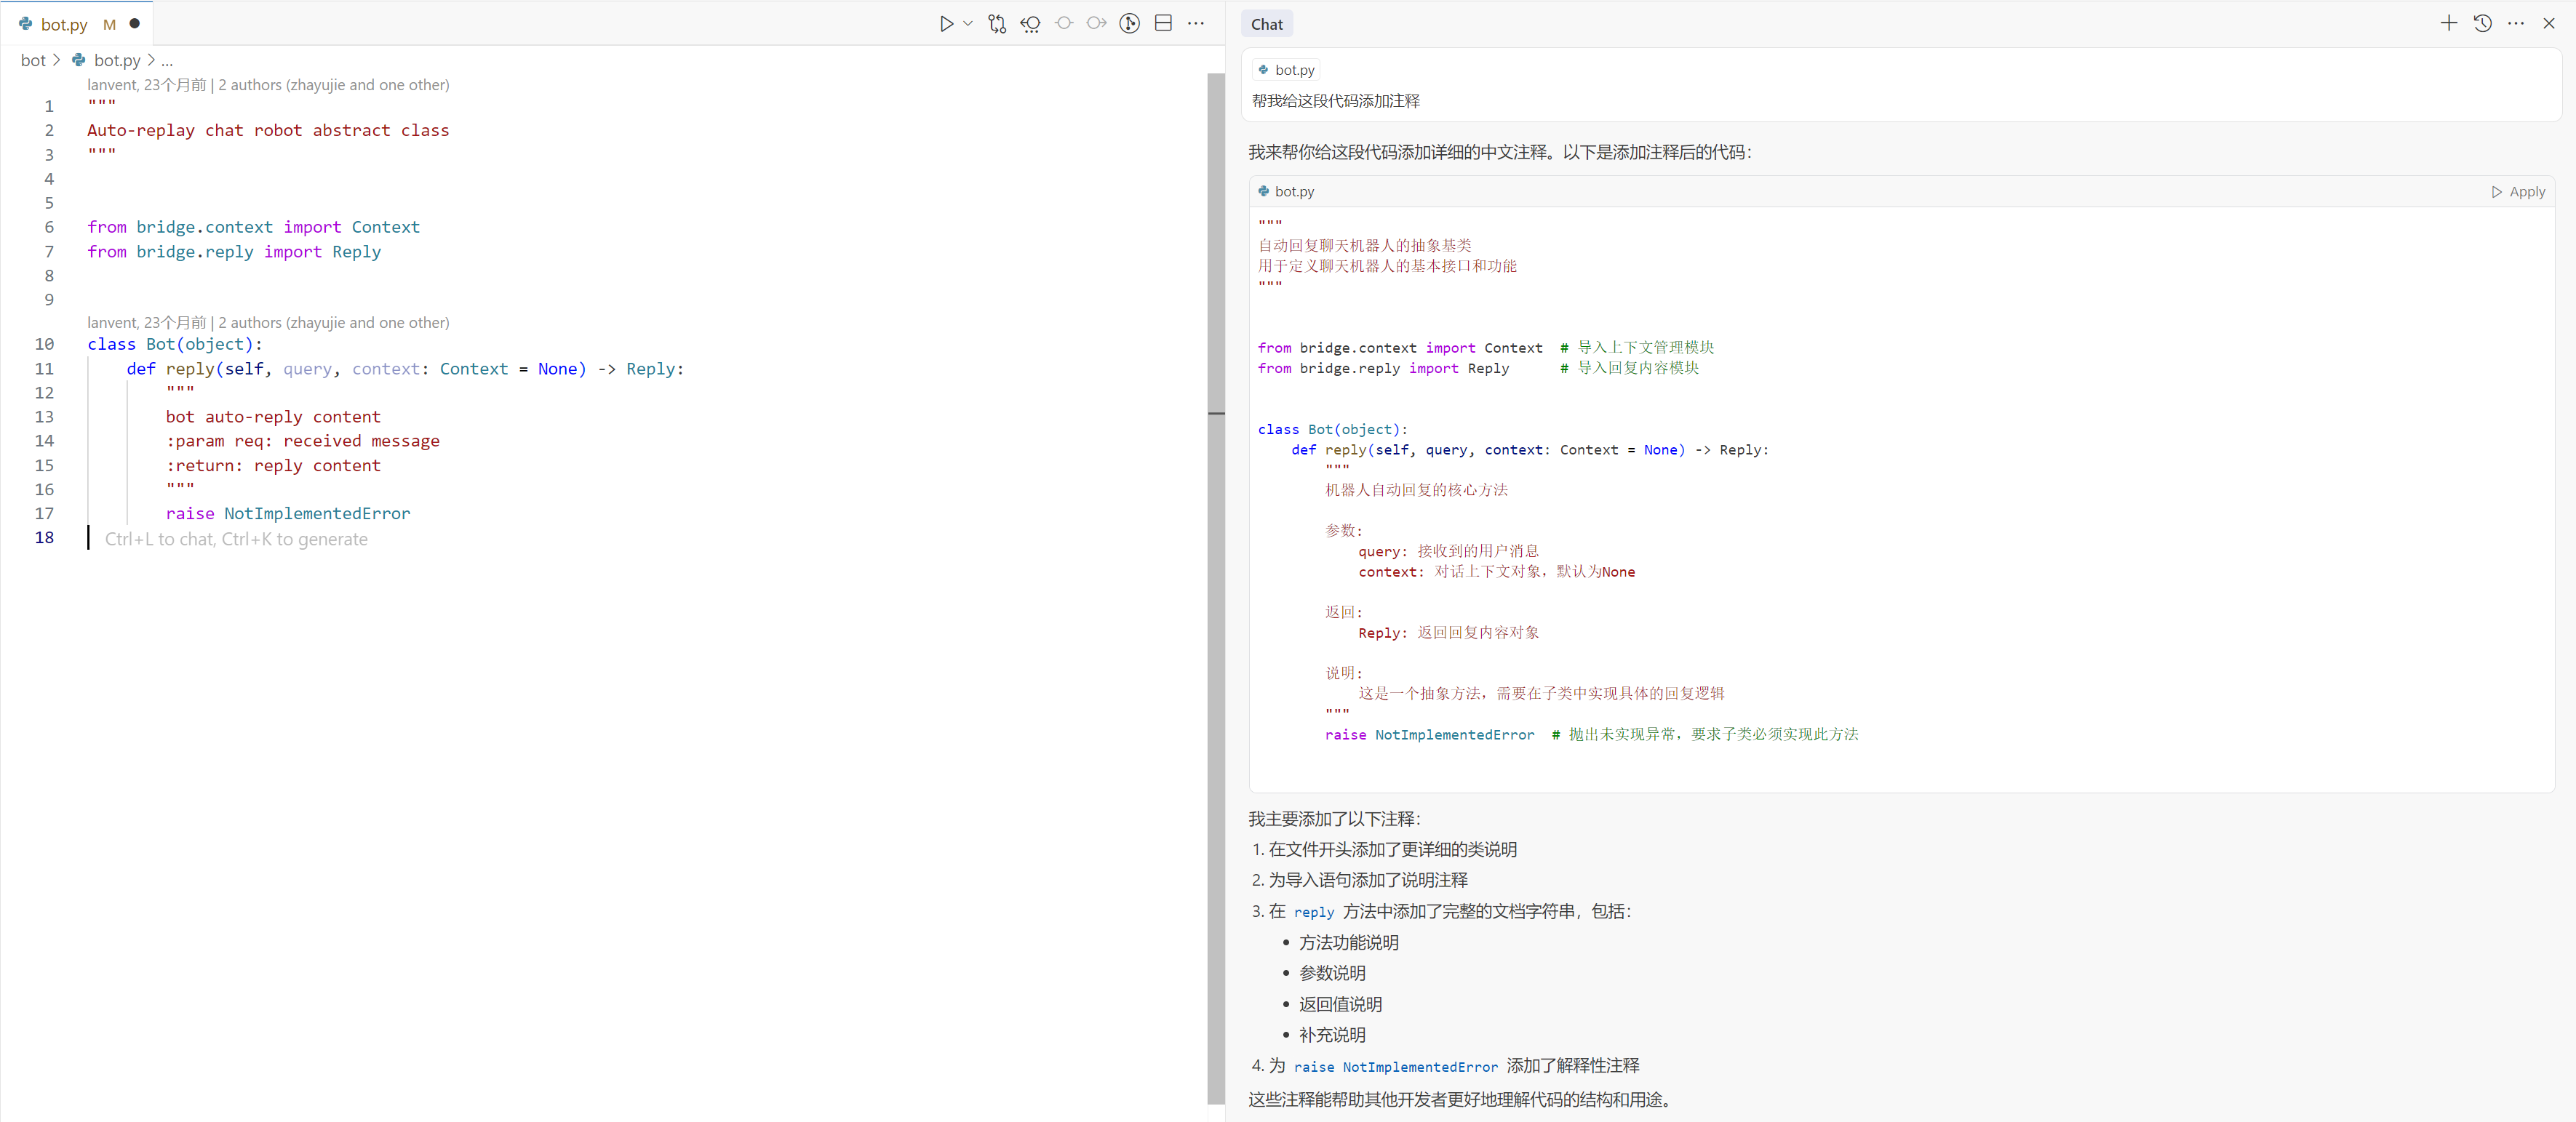The height and width of the screenshot is (1122, 2576).
Task: Run the Python file with play icon
Action: (946, 24)
